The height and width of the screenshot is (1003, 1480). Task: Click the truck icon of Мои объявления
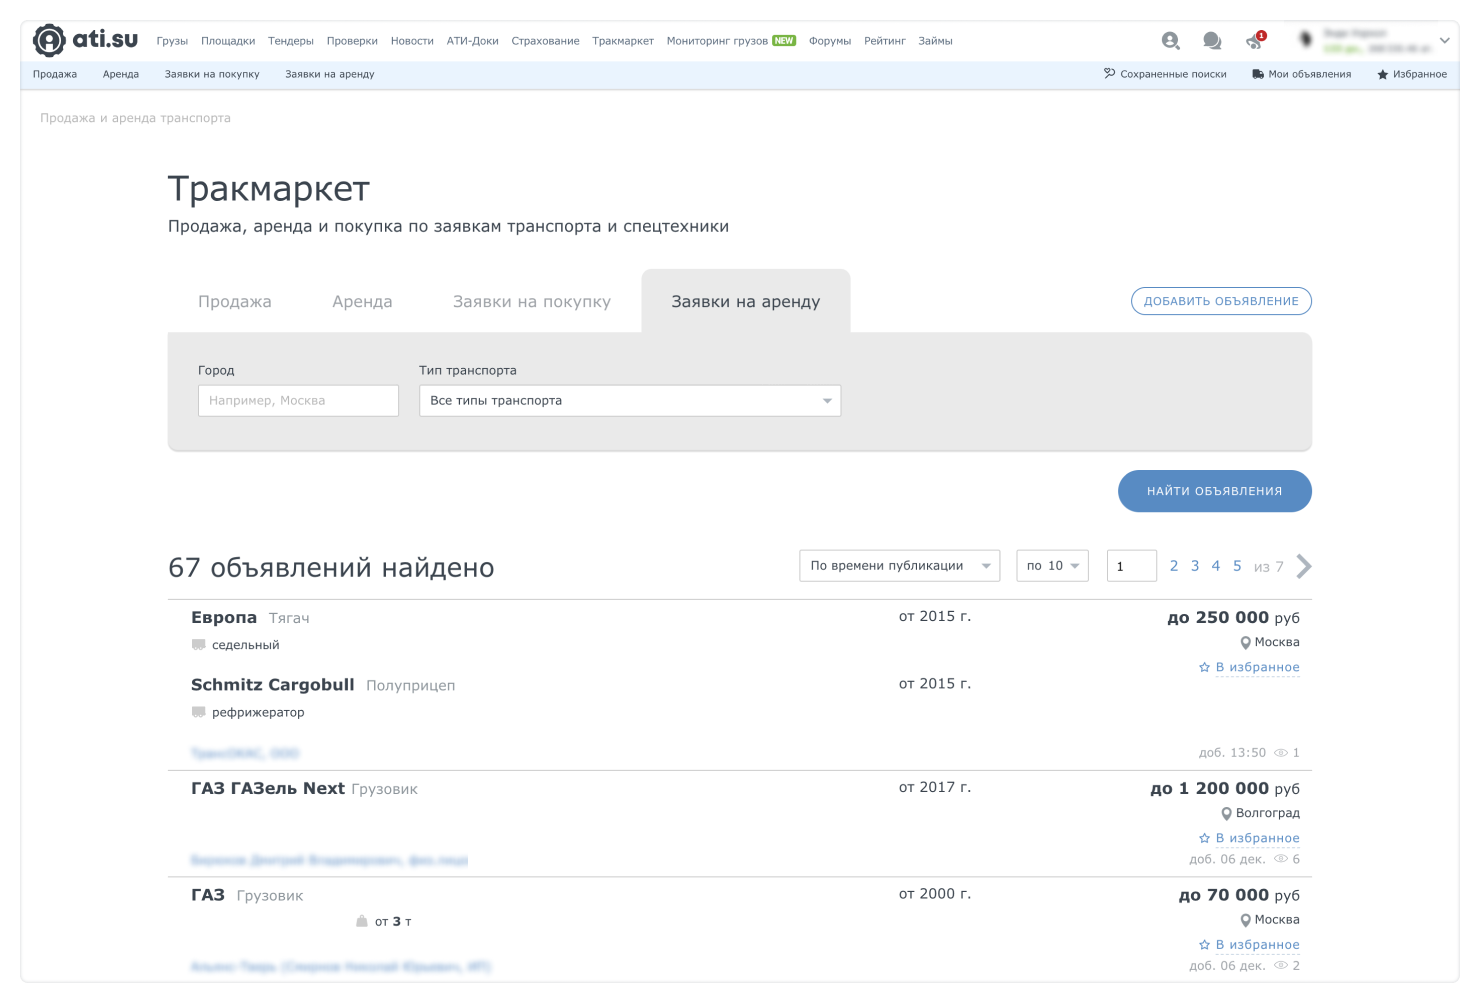[x=1258, y=74]
